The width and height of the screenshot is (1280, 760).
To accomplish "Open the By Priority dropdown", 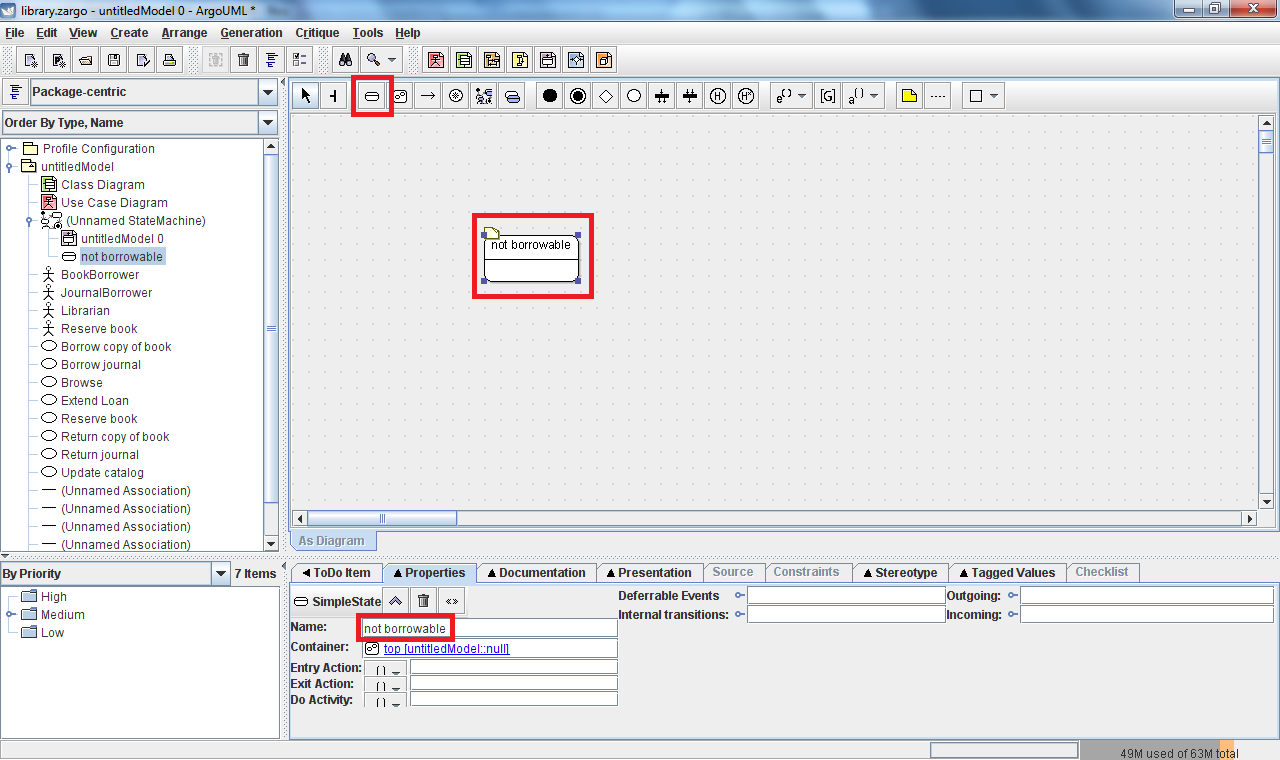I will 221,574.
